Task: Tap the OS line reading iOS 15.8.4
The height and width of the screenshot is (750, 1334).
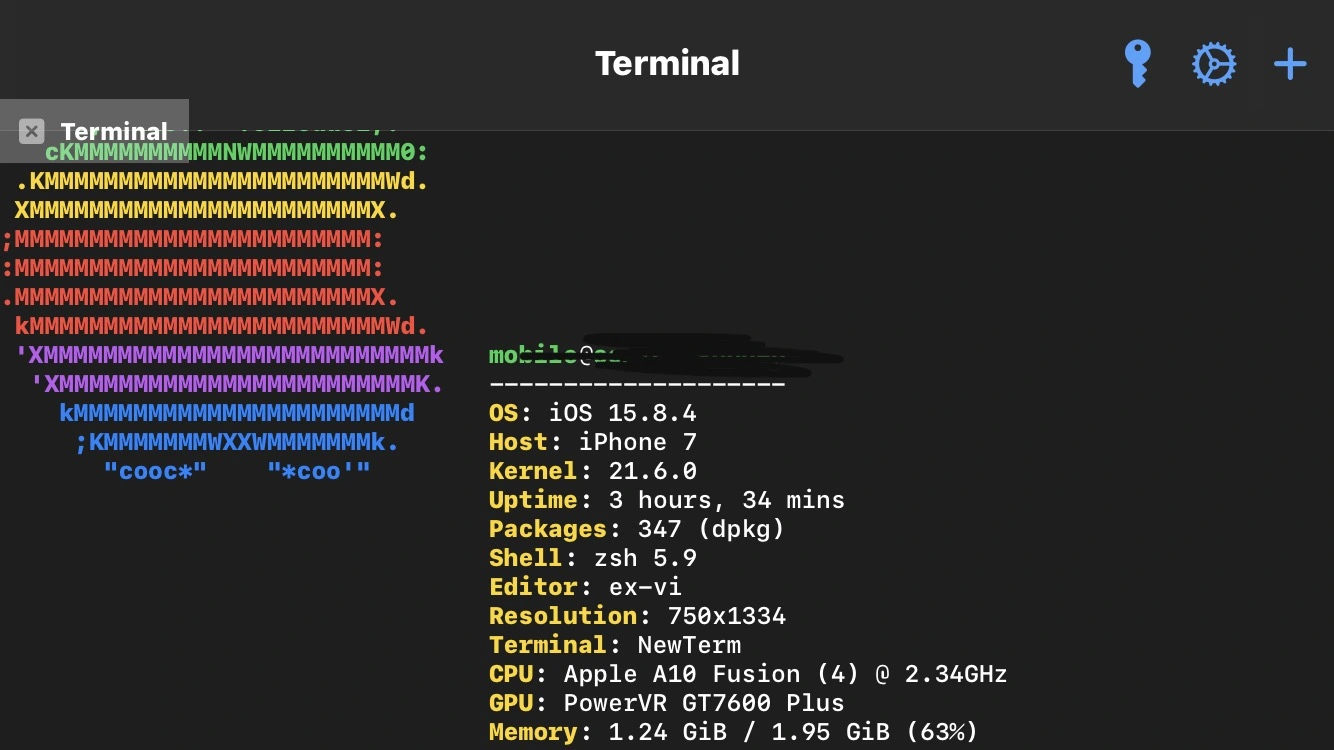Action: click(x=592, y=413)
